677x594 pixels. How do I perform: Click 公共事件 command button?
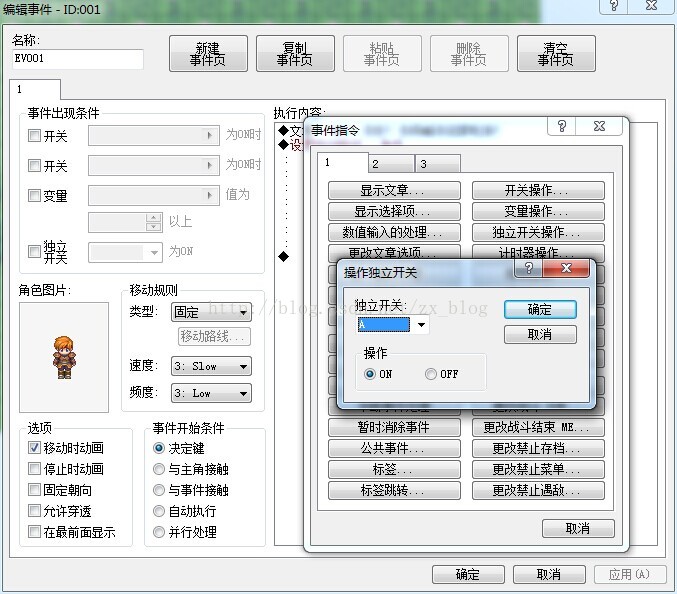coord(394,449)
